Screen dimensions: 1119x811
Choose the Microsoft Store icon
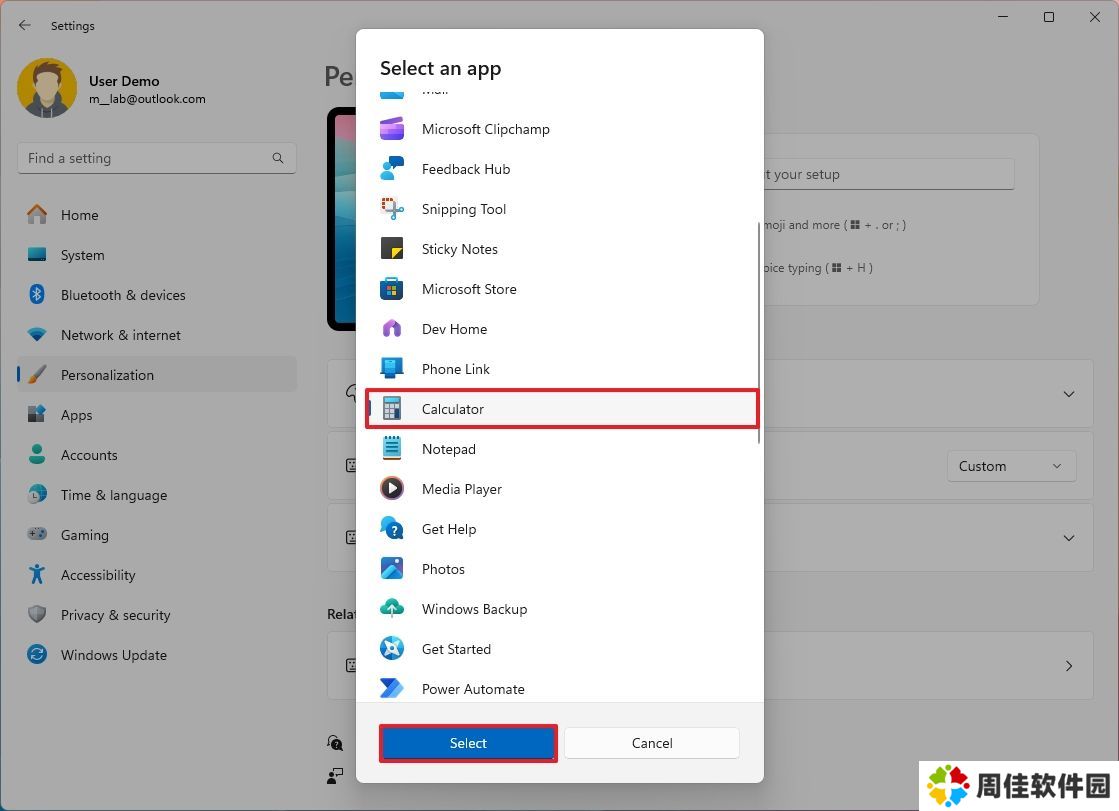point(392,289)
